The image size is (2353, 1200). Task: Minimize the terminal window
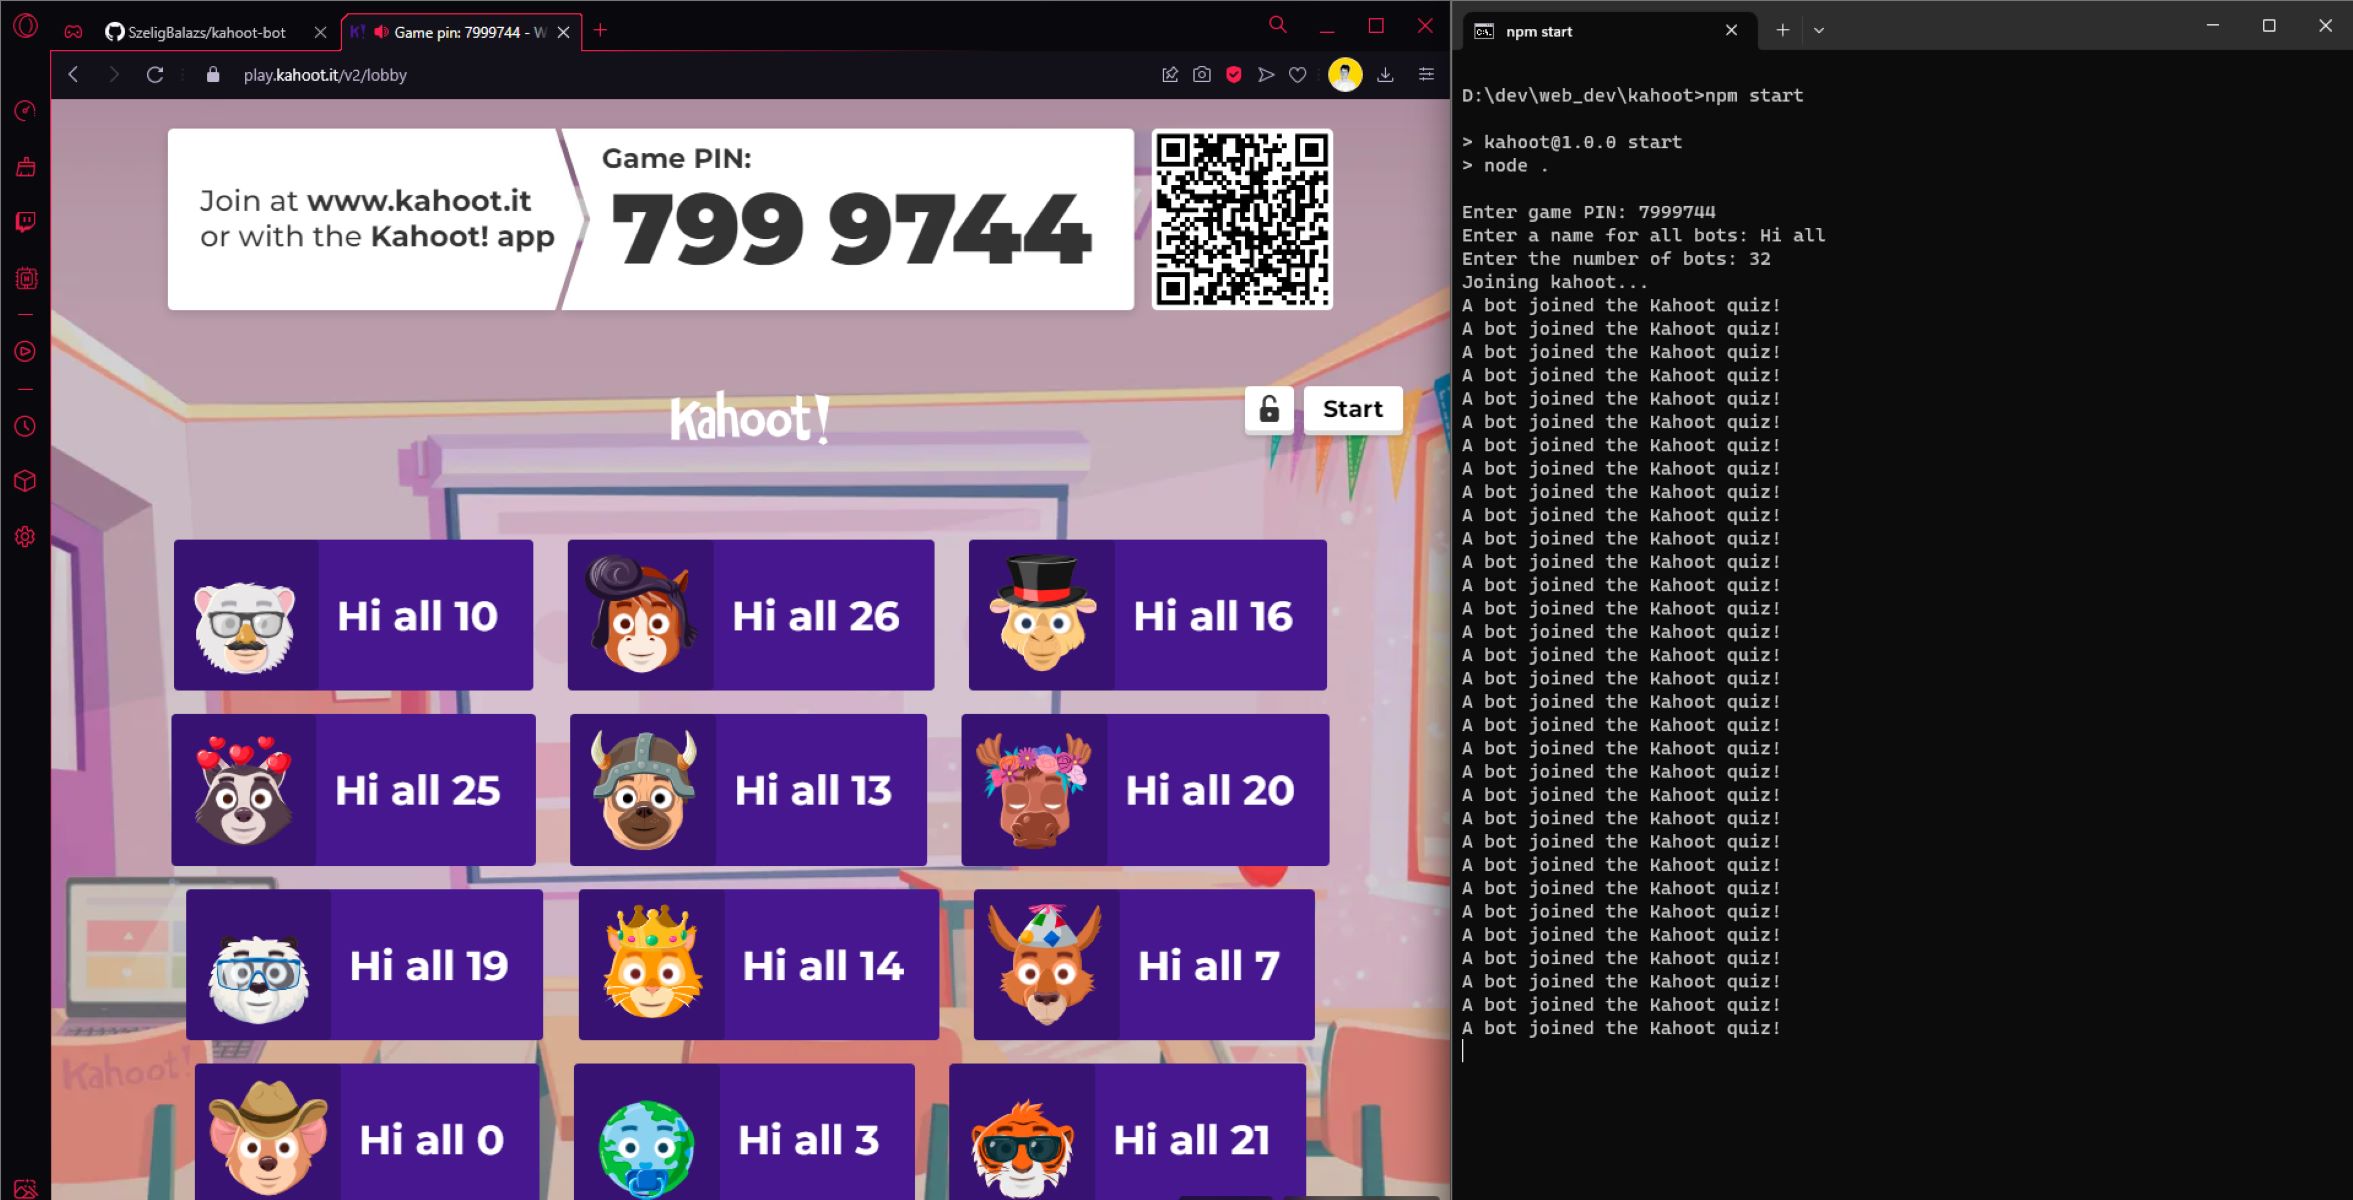coord(2213,26)
